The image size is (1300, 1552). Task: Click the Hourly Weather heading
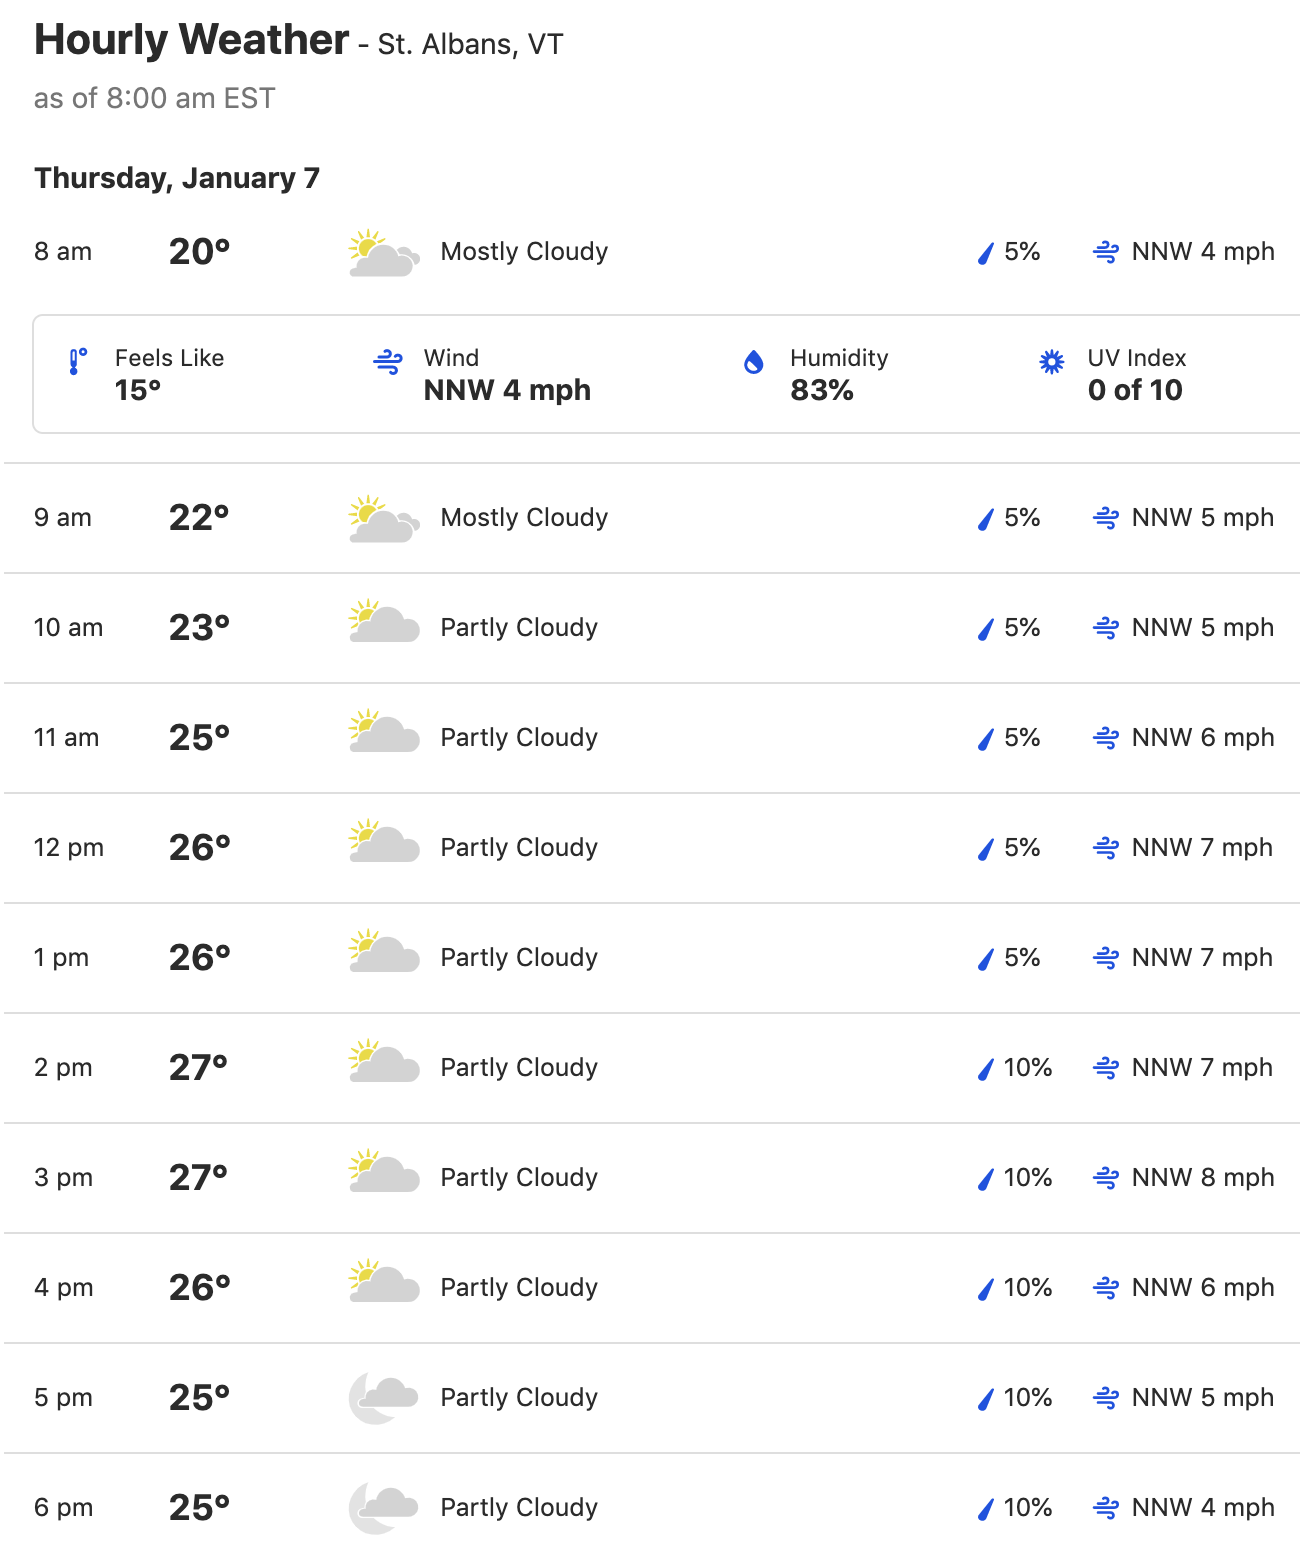click(x=192, y=40)
